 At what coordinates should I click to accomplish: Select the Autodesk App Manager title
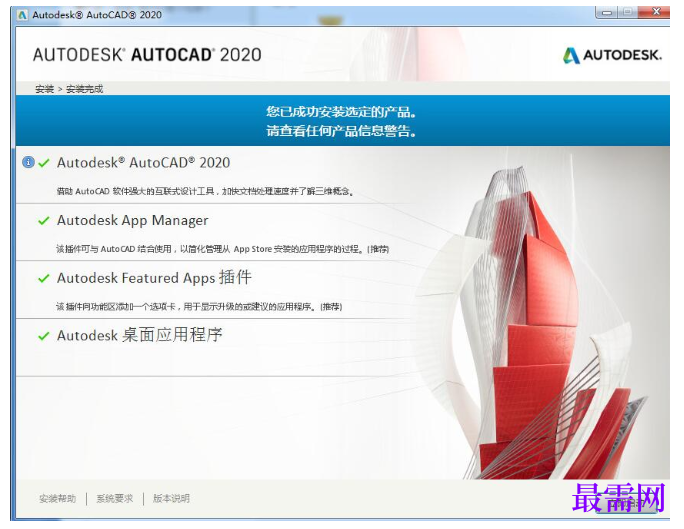[132, 220]
